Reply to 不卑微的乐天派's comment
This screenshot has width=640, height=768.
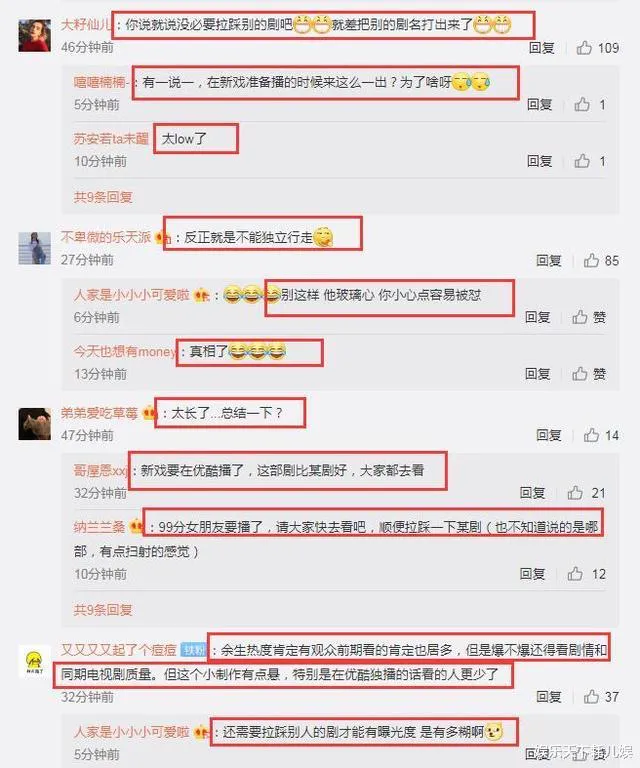548,260
